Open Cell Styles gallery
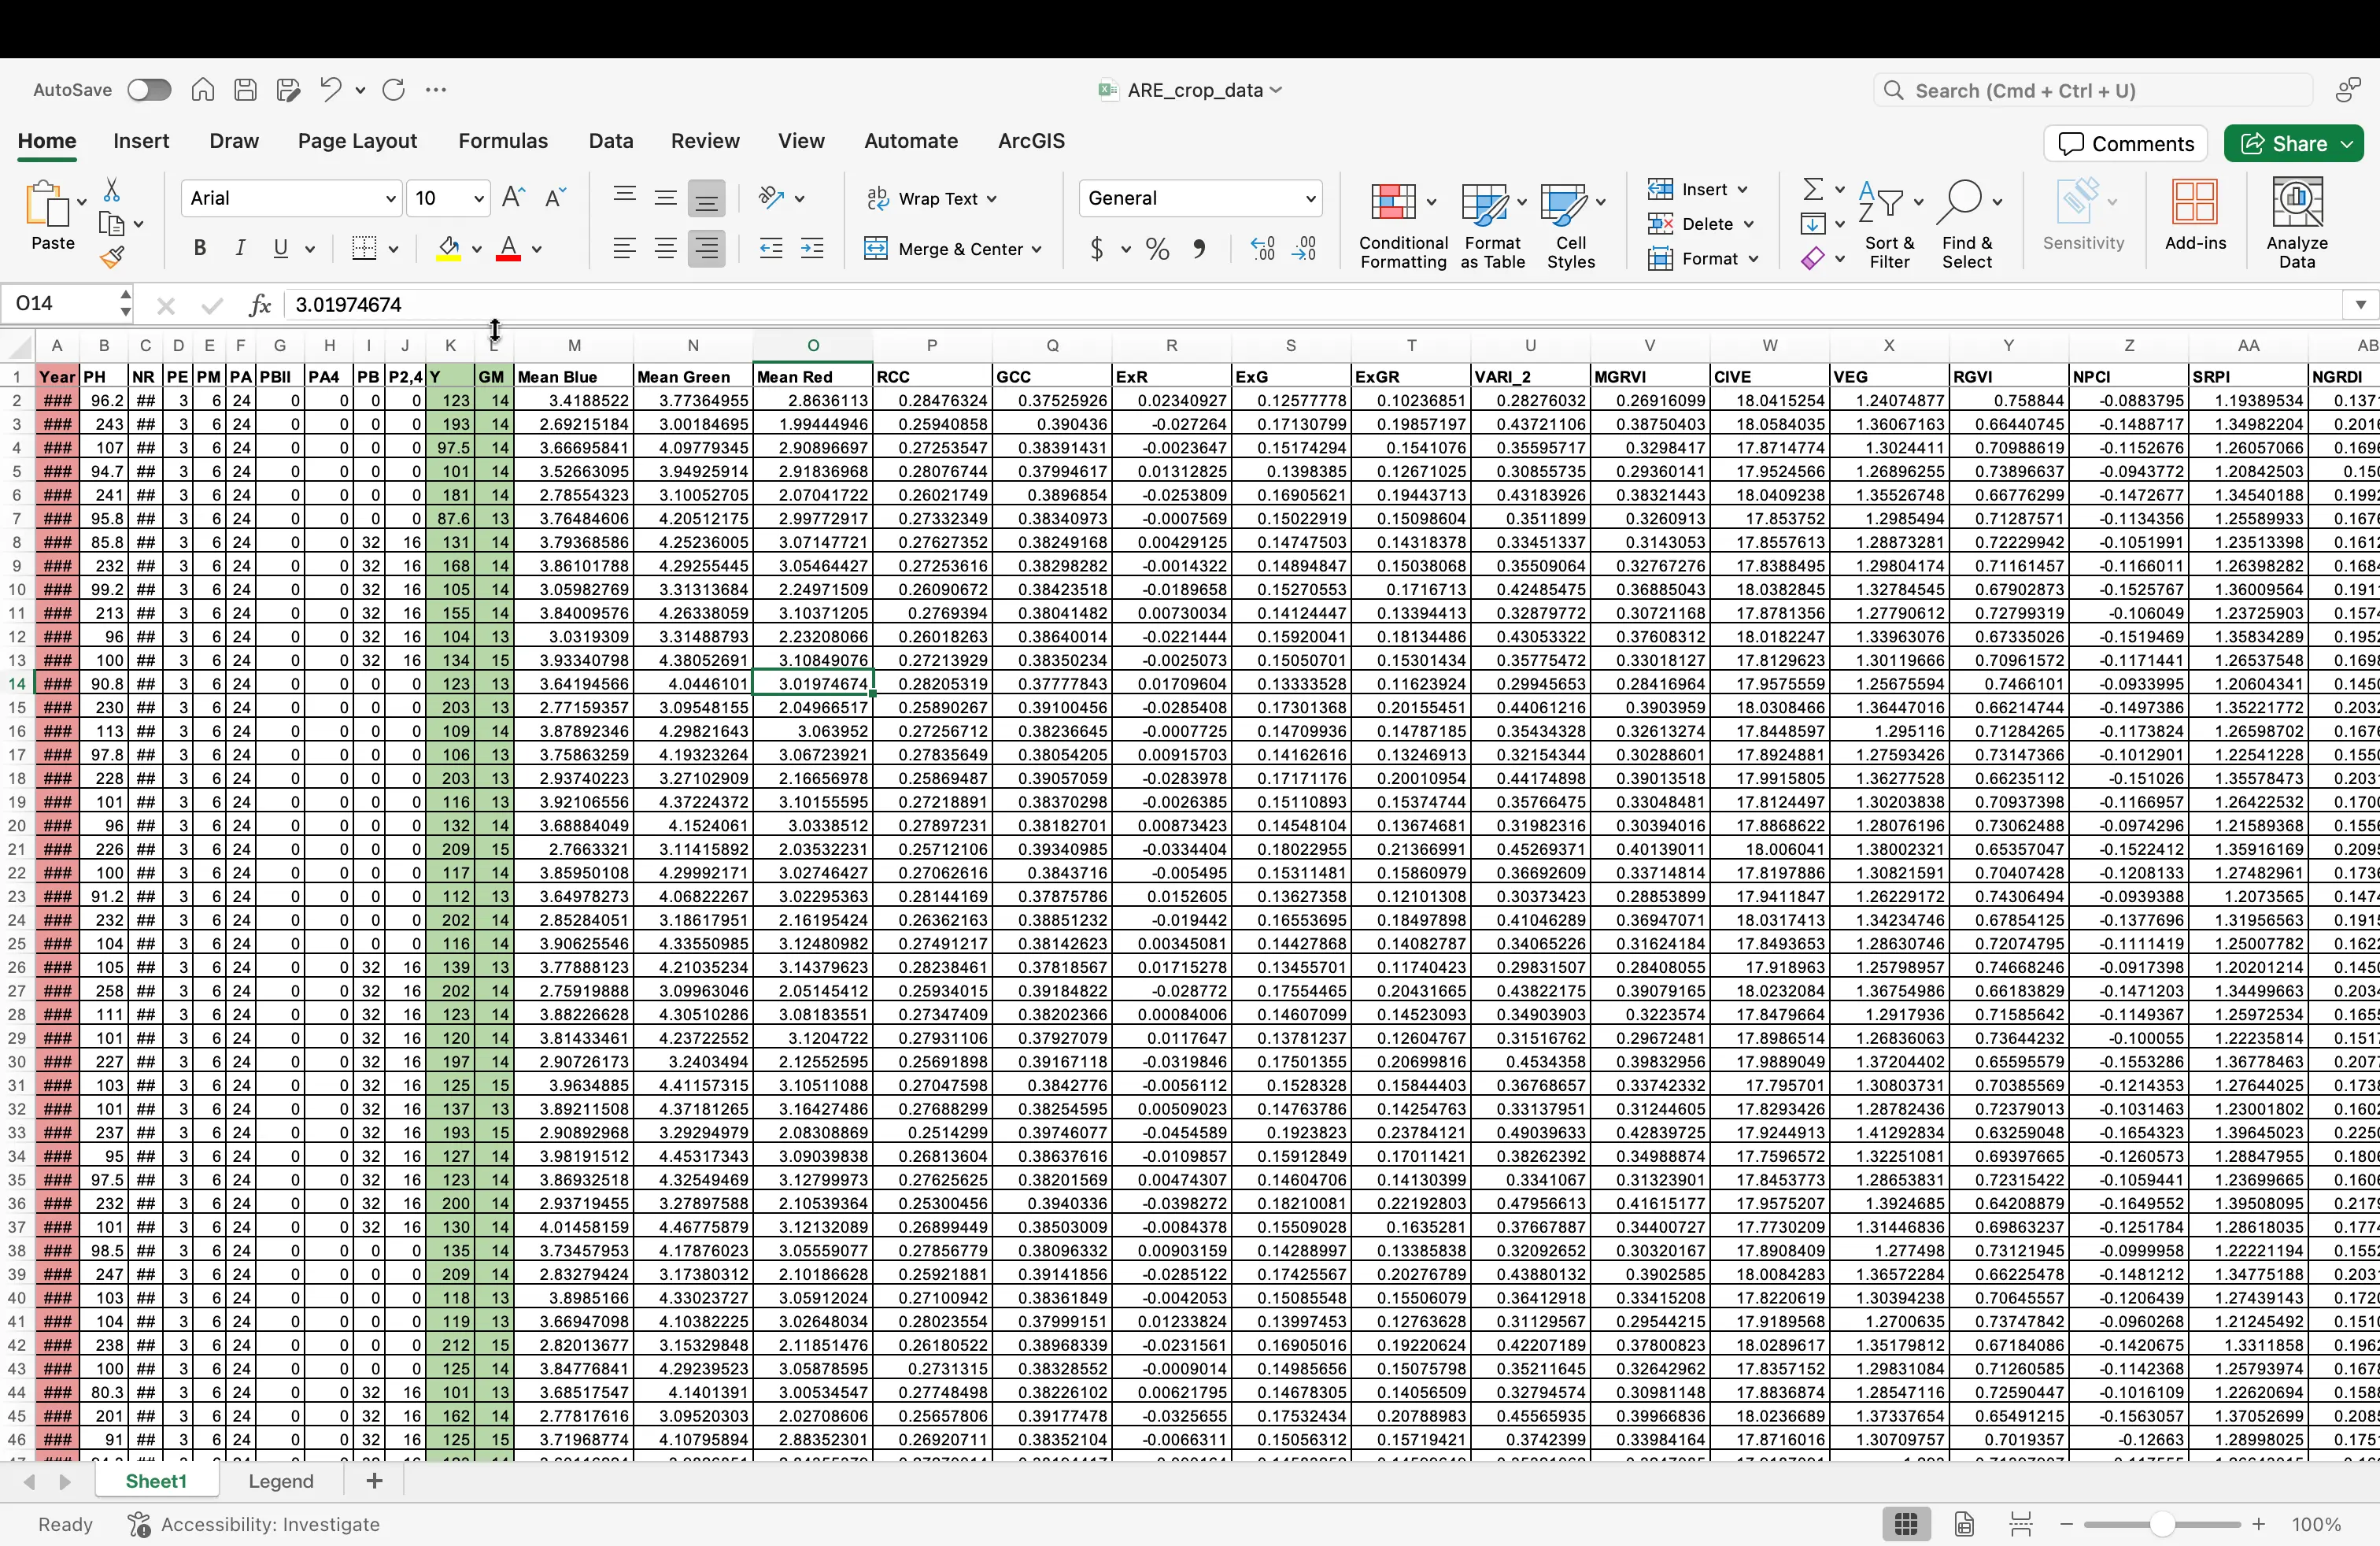This screenshot has height=1546, width=2380. 1571,225
